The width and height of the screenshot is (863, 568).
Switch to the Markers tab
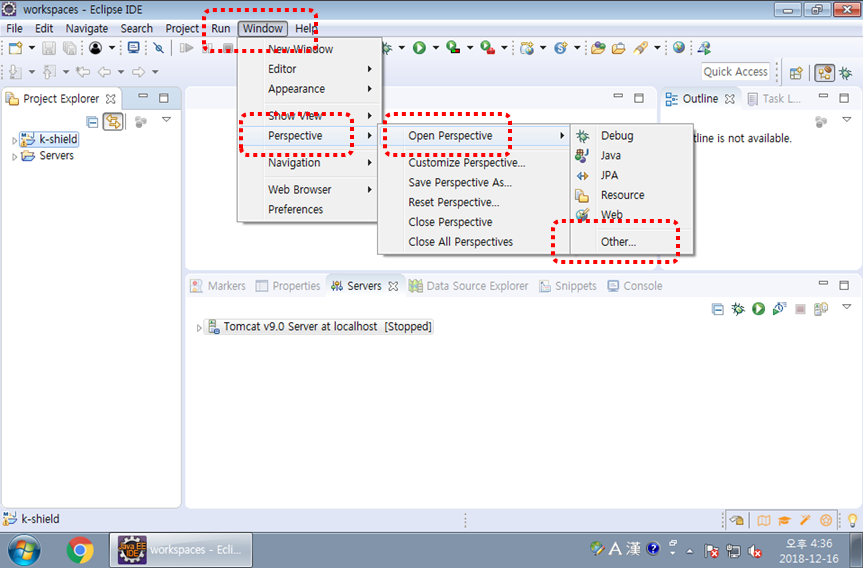tap(219, 286)
